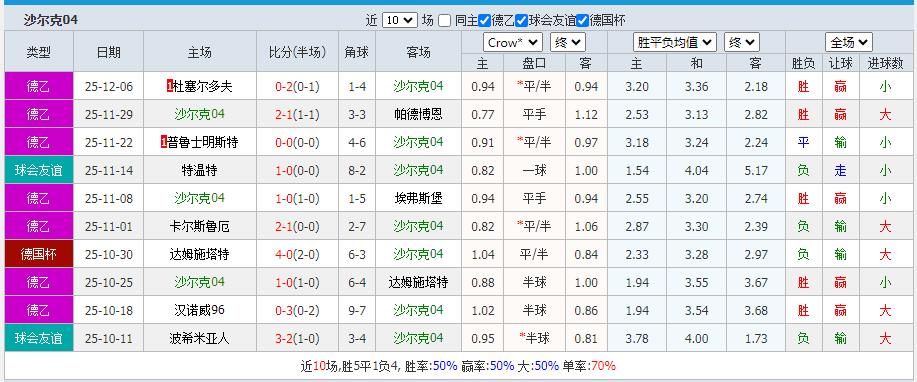Click draw odds 4.04
The height and width of the screenshot is (382, 917).
(696, 170)
